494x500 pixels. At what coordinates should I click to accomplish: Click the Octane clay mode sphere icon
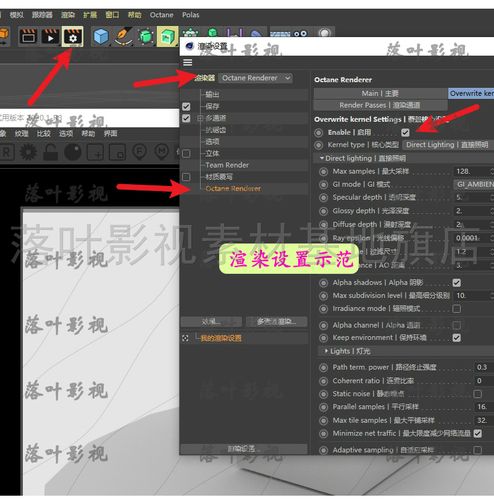click(x=73, y=152)
